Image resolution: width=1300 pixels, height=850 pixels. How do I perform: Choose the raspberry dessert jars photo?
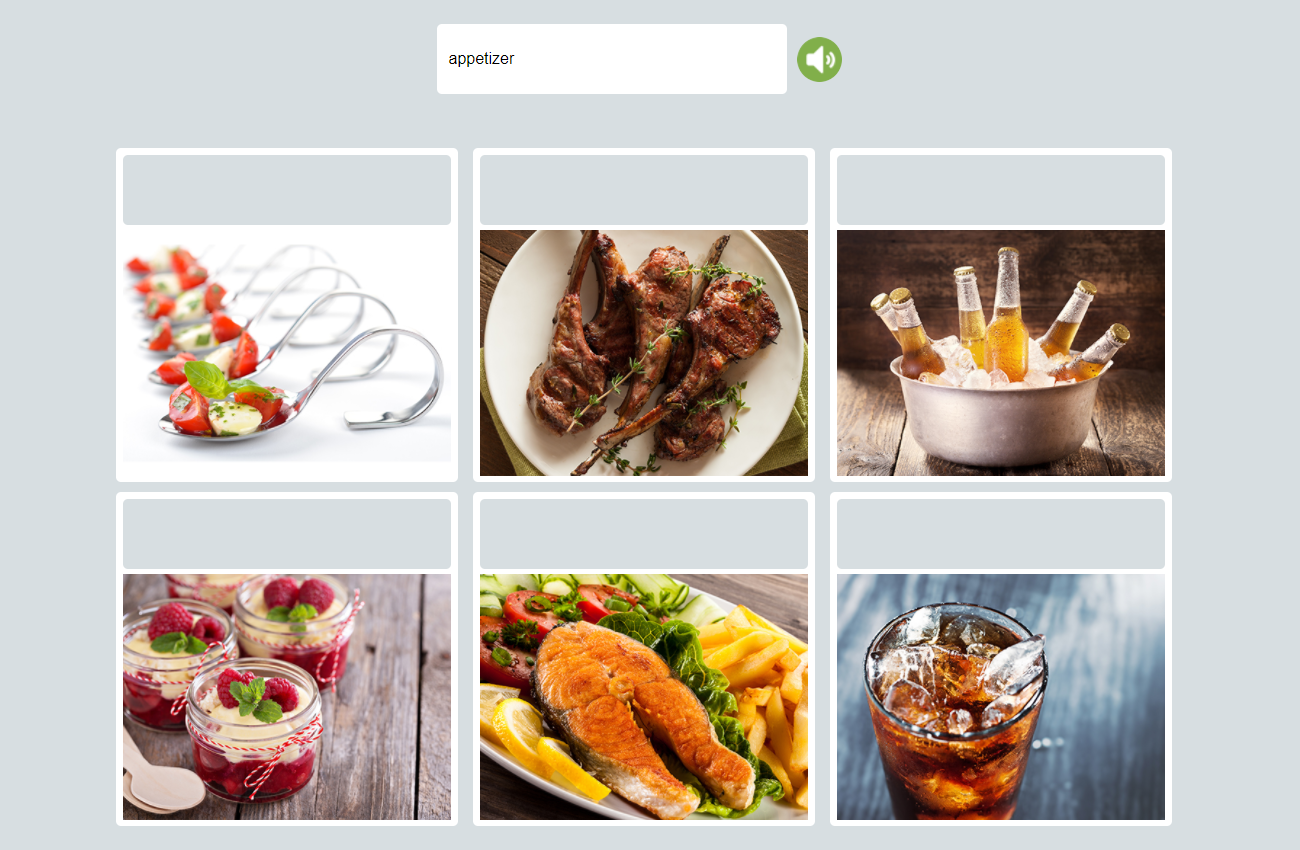pyautogui.click(x=287, y=697)
